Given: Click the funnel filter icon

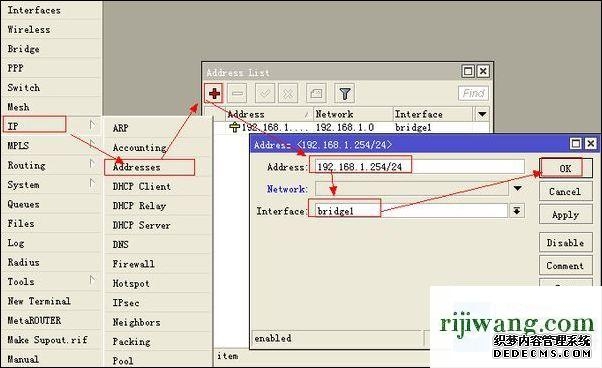Looking at the screenshot, I should (344, 93).
